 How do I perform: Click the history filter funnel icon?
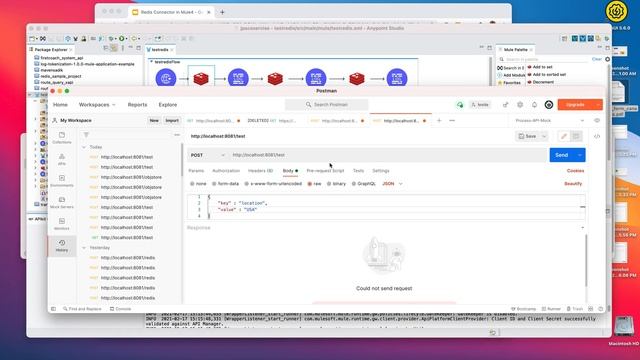tap(86, 135)
